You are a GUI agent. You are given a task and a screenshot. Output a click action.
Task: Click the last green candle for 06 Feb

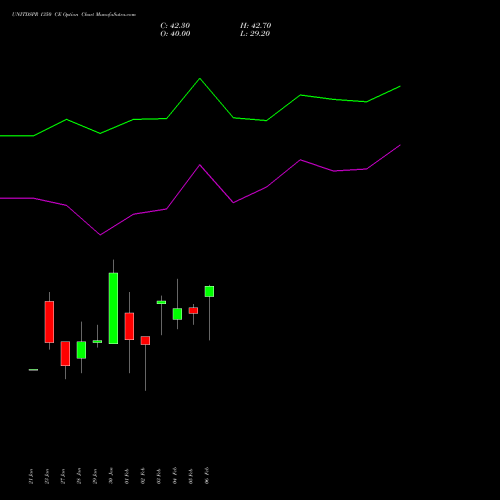pos(209,291)
